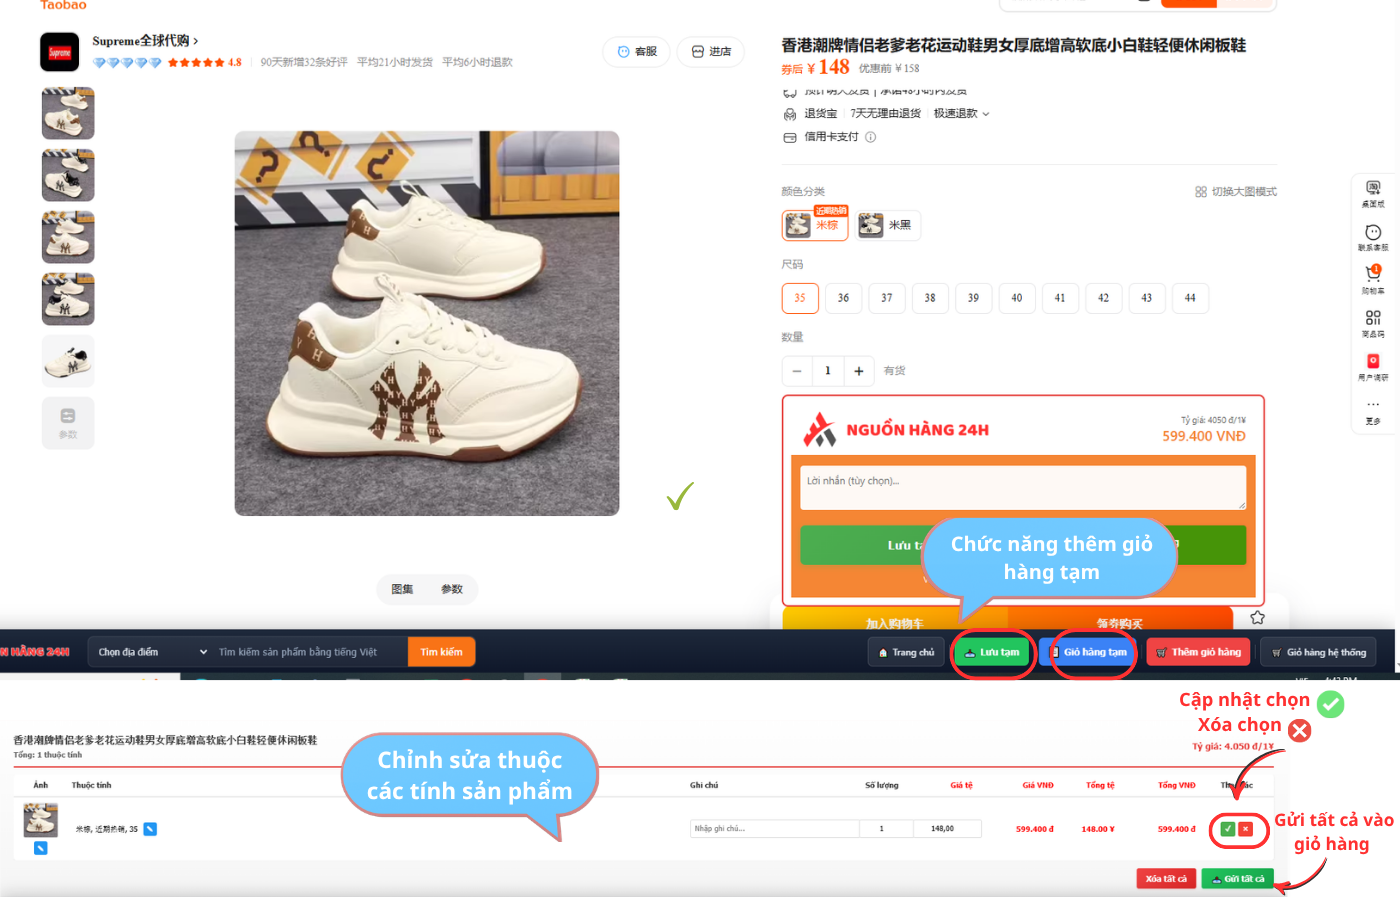Expand the 极速退款 refund policy chevron
1400x900 pixels.
tap(986, 114)
